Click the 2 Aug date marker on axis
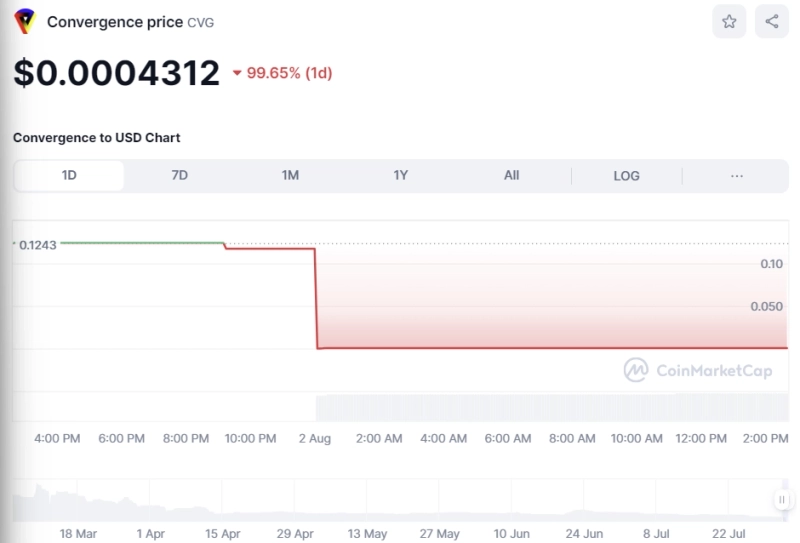Image resolution: width=800 pixels, height=543 pixels. [315, 438]
